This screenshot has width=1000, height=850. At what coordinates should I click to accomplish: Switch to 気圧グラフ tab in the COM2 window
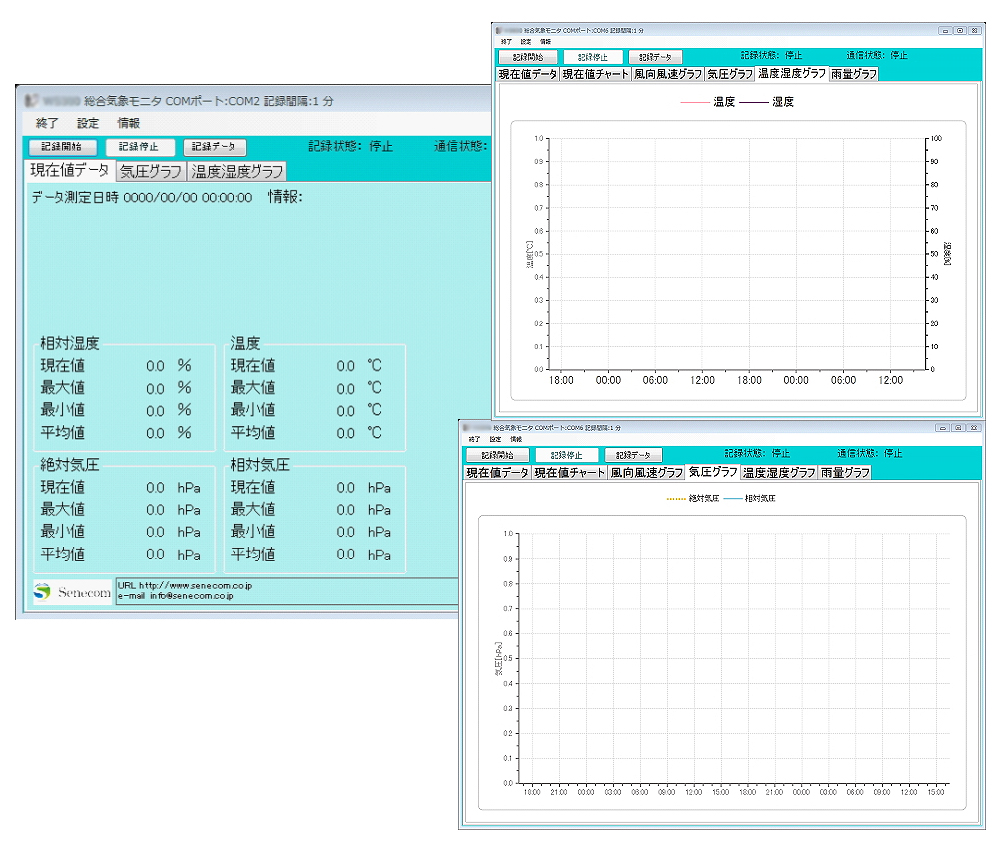(x=151, y=171)
